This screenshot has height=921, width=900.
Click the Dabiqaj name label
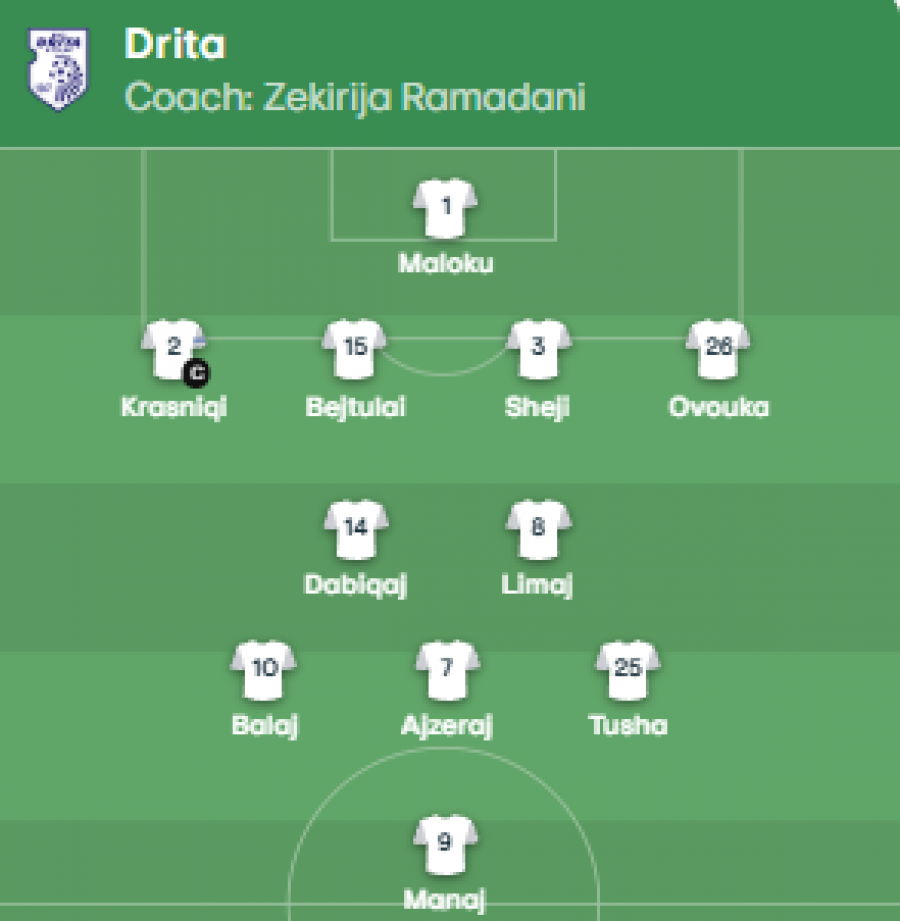coord(356,585)
